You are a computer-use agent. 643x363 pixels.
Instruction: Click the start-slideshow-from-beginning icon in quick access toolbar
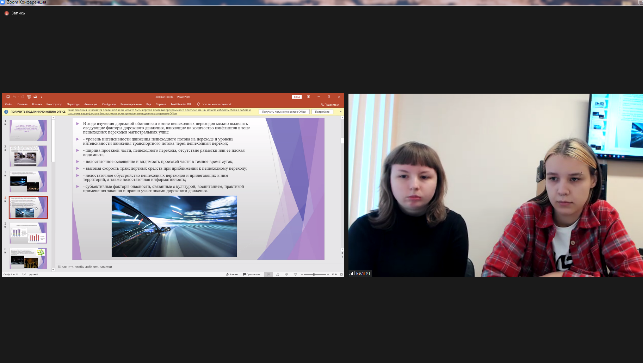29,97
